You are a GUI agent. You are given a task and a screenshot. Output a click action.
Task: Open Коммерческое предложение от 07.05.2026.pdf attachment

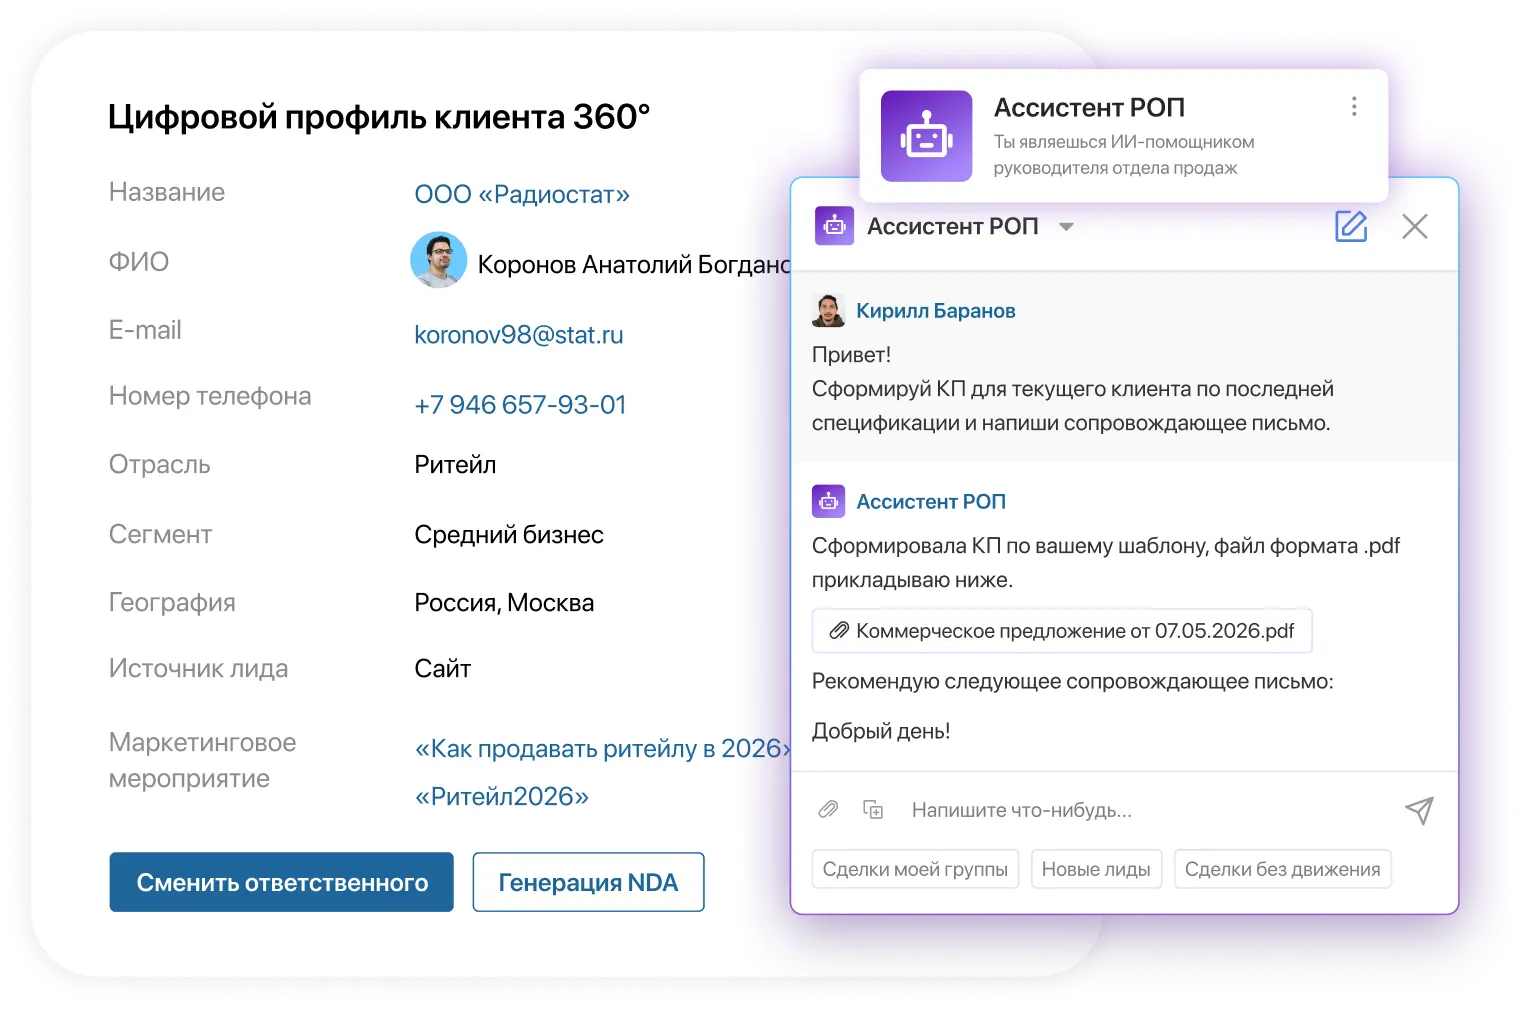[1062, 631]
